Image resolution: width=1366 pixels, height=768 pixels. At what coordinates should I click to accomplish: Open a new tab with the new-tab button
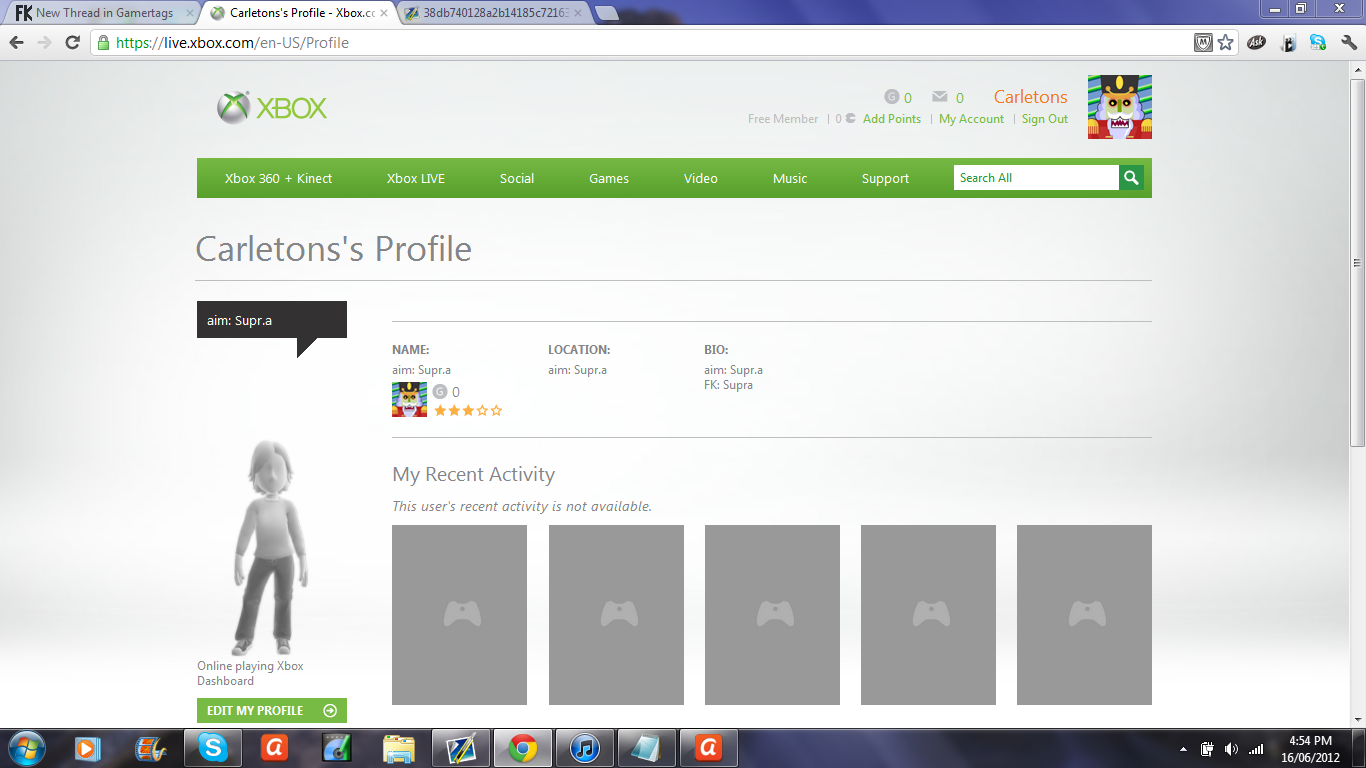[x=606, y=13]
